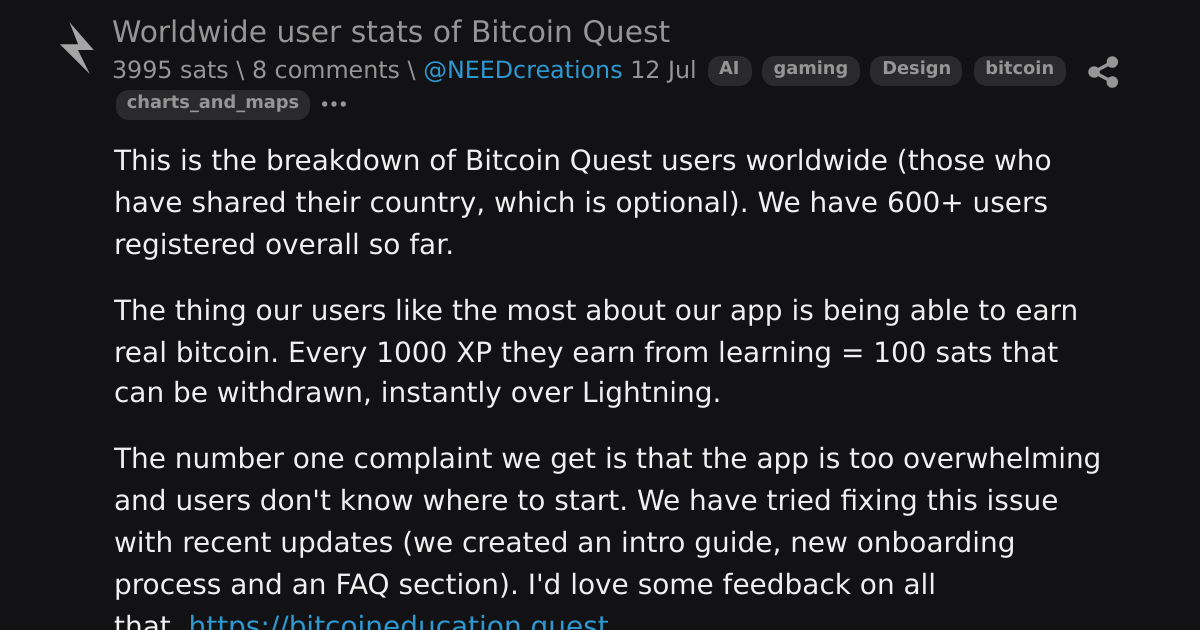View the 8 comments link

coord(326,70)
